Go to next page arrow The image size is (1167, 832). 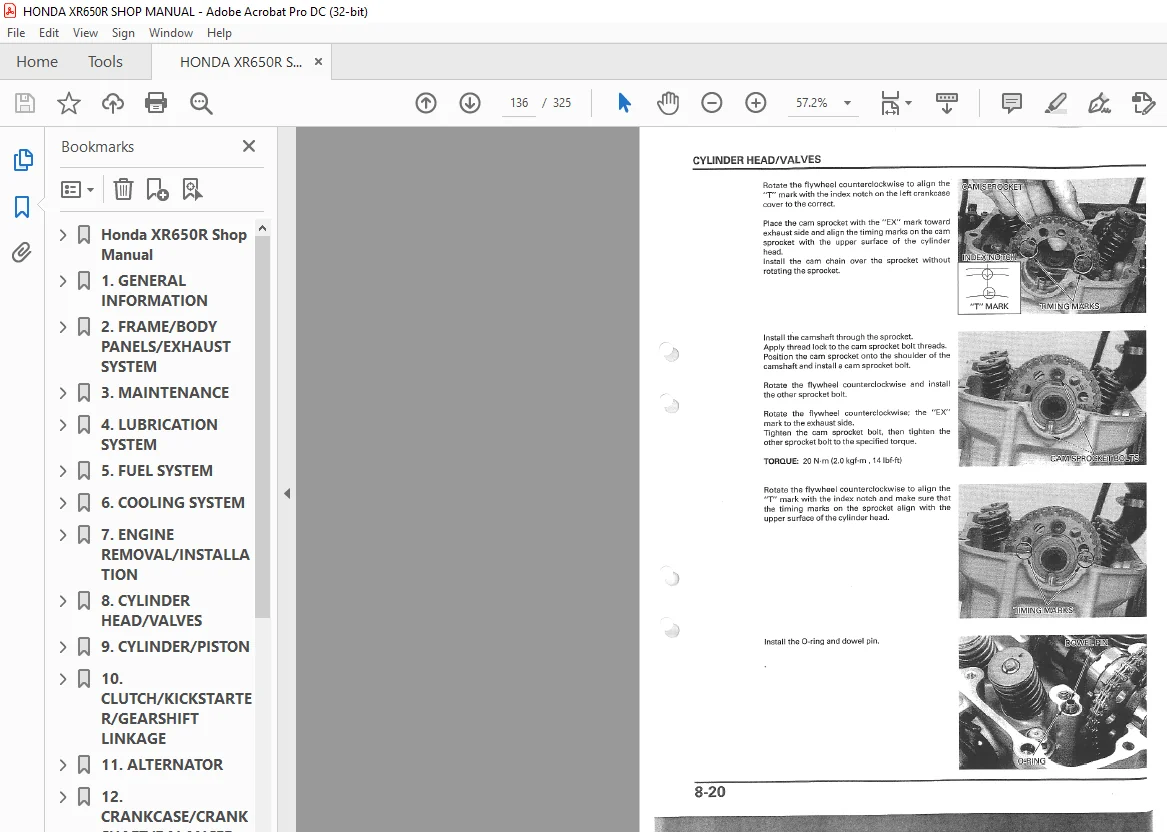click(470, 103)
